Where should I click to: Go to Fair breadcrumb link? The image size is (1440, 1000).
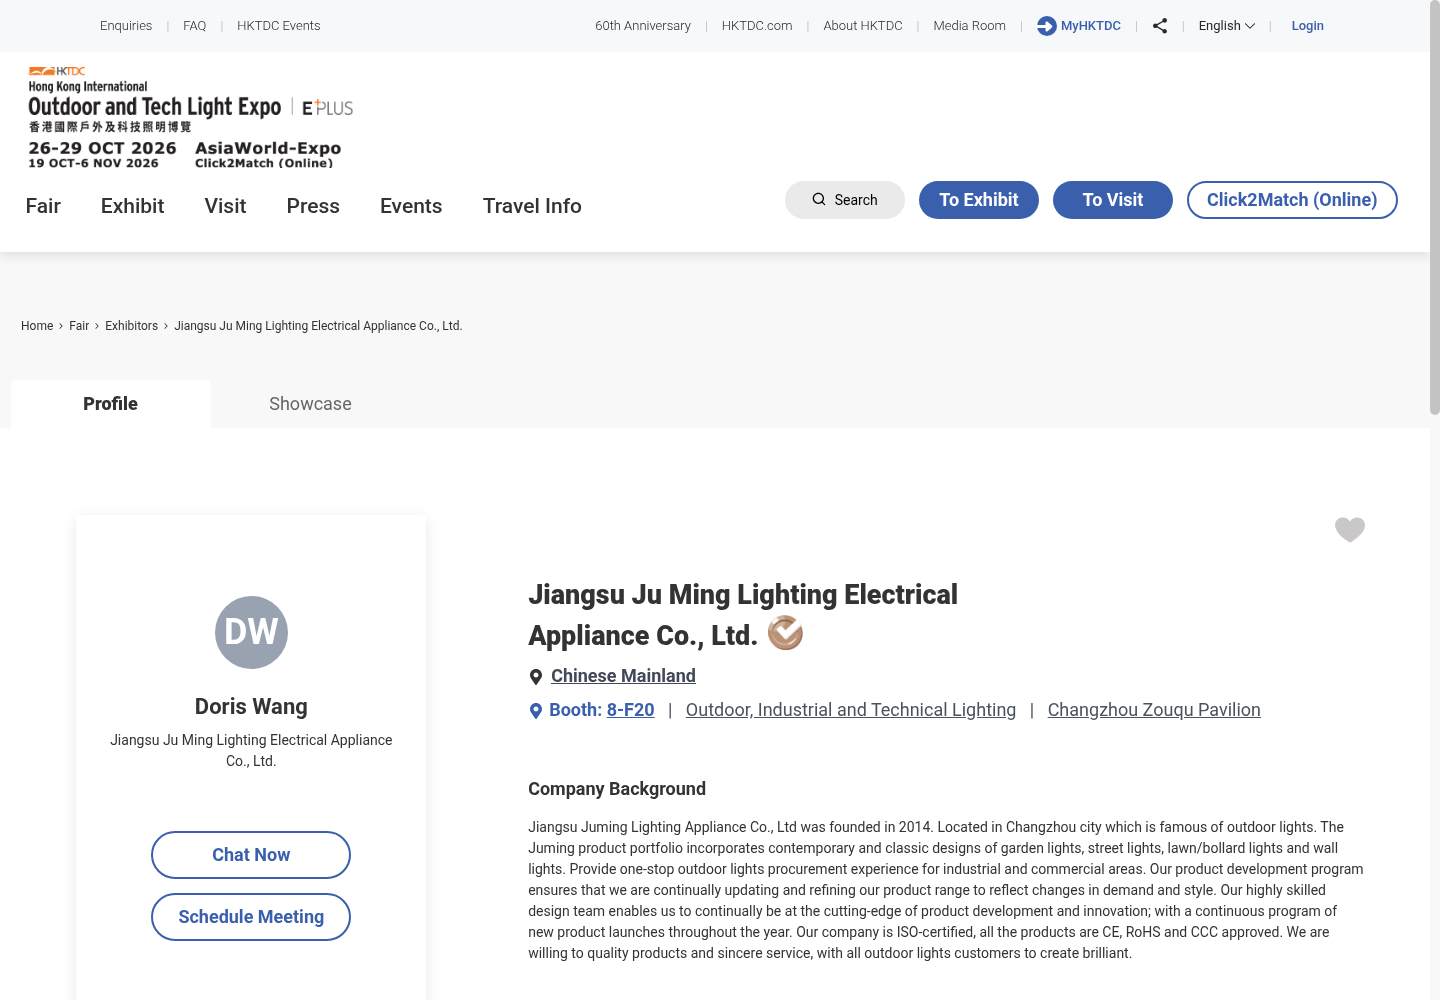point(79,326)
